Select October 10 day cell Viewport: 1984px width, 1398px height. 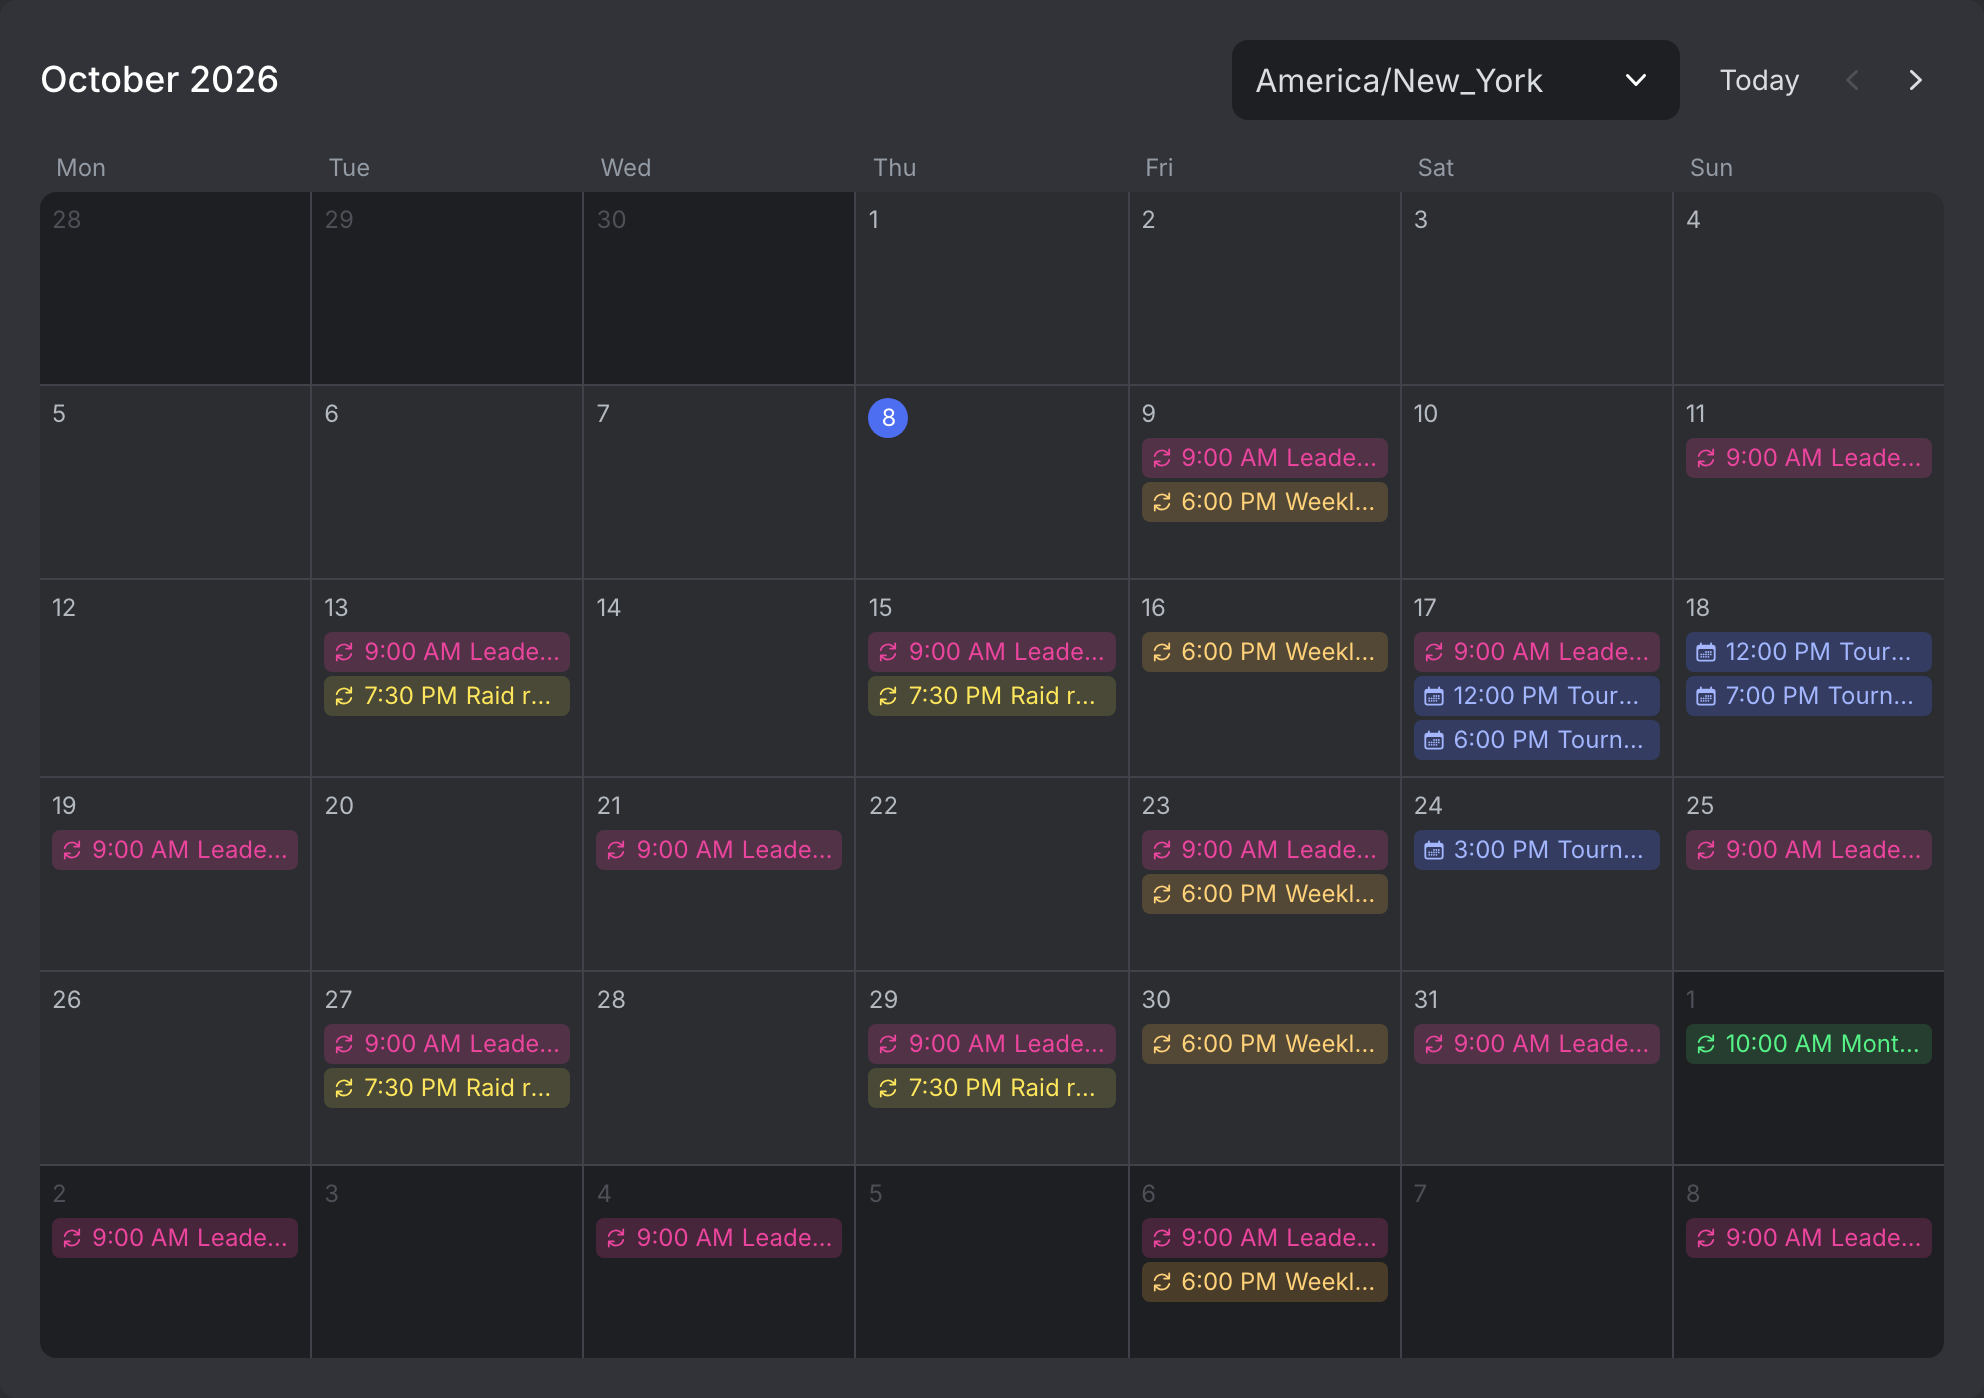click(1536, 482)
